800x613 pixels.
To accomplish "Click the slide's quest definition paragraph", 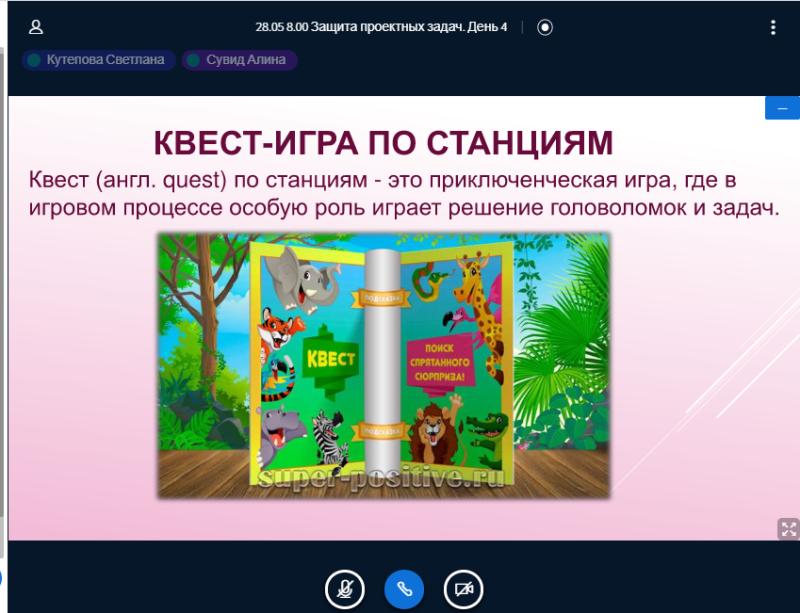I will pyautogui.click(x=403, y=194).
